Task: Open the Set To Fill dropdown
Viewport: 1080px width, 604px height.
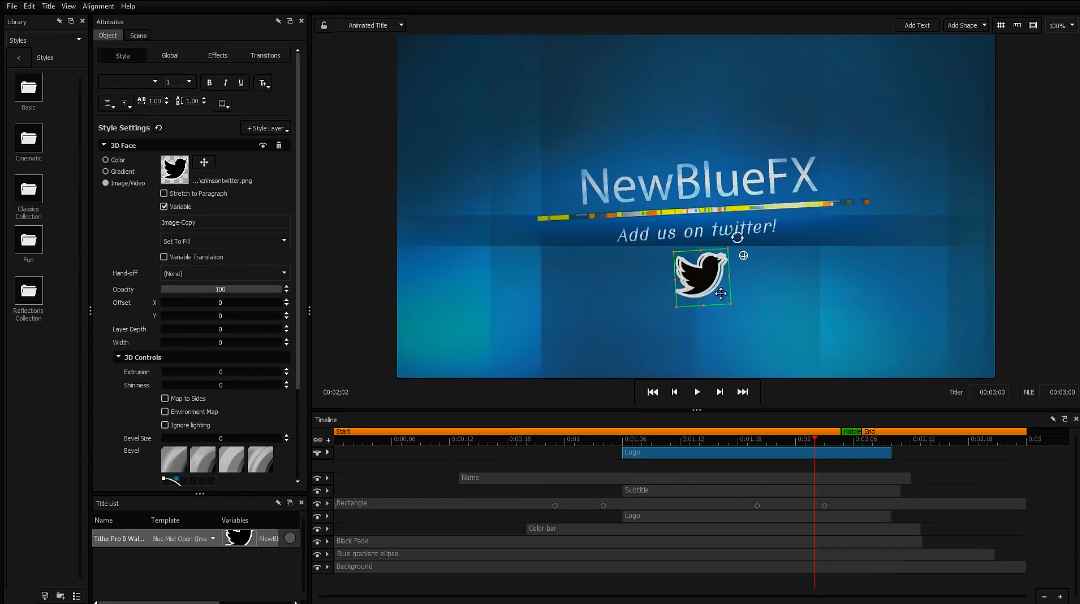Action: point(225,241)
